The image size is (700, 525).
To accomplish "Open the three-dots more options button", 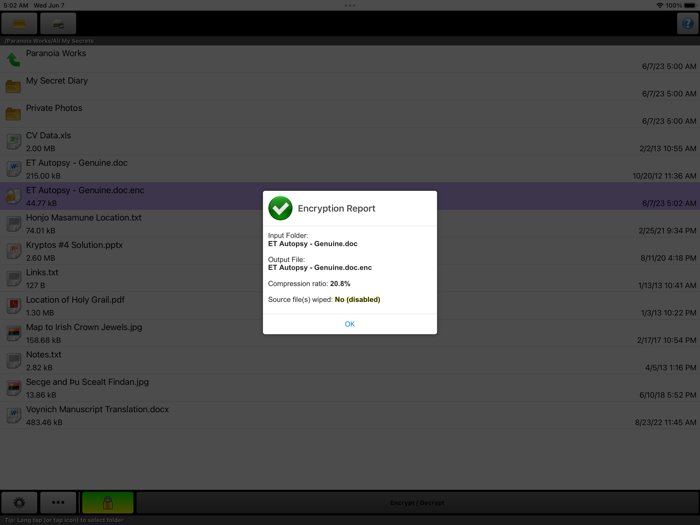I will (x=58, y=503).
